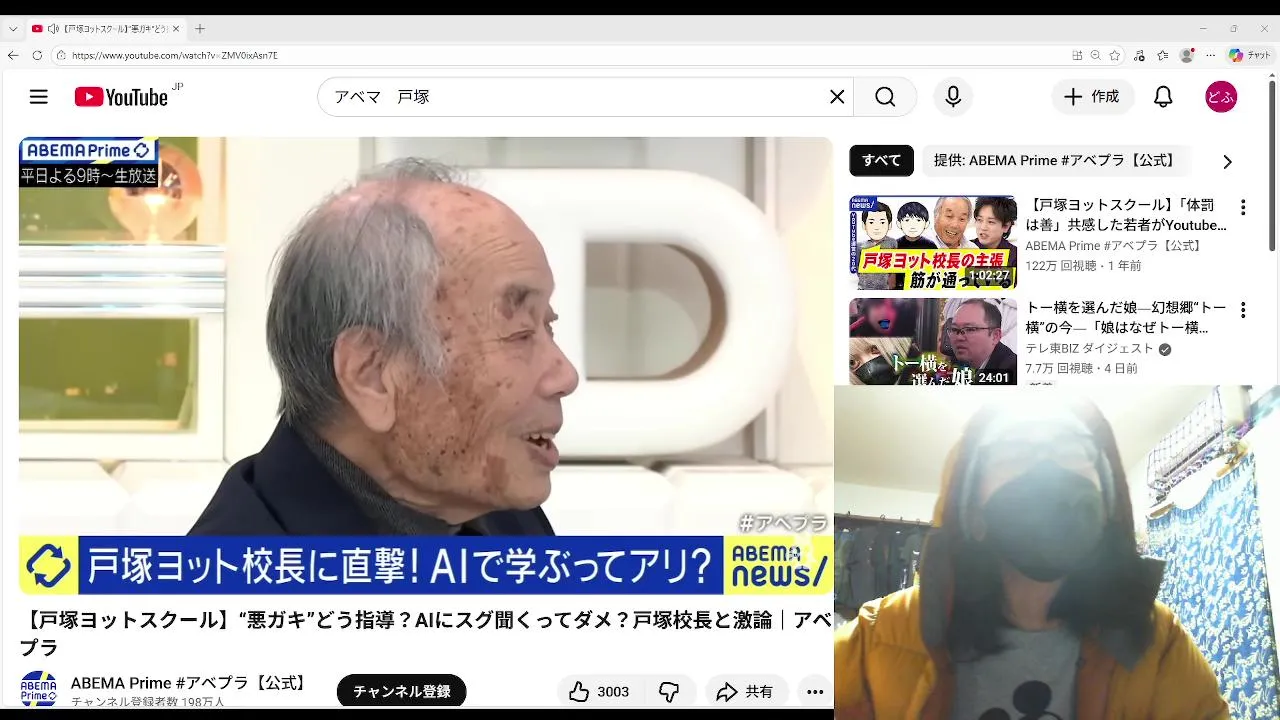Close the 戸塚ヨットスクール browser tab
Screen dimensions: 1280x720
click(x=176, y=29)
